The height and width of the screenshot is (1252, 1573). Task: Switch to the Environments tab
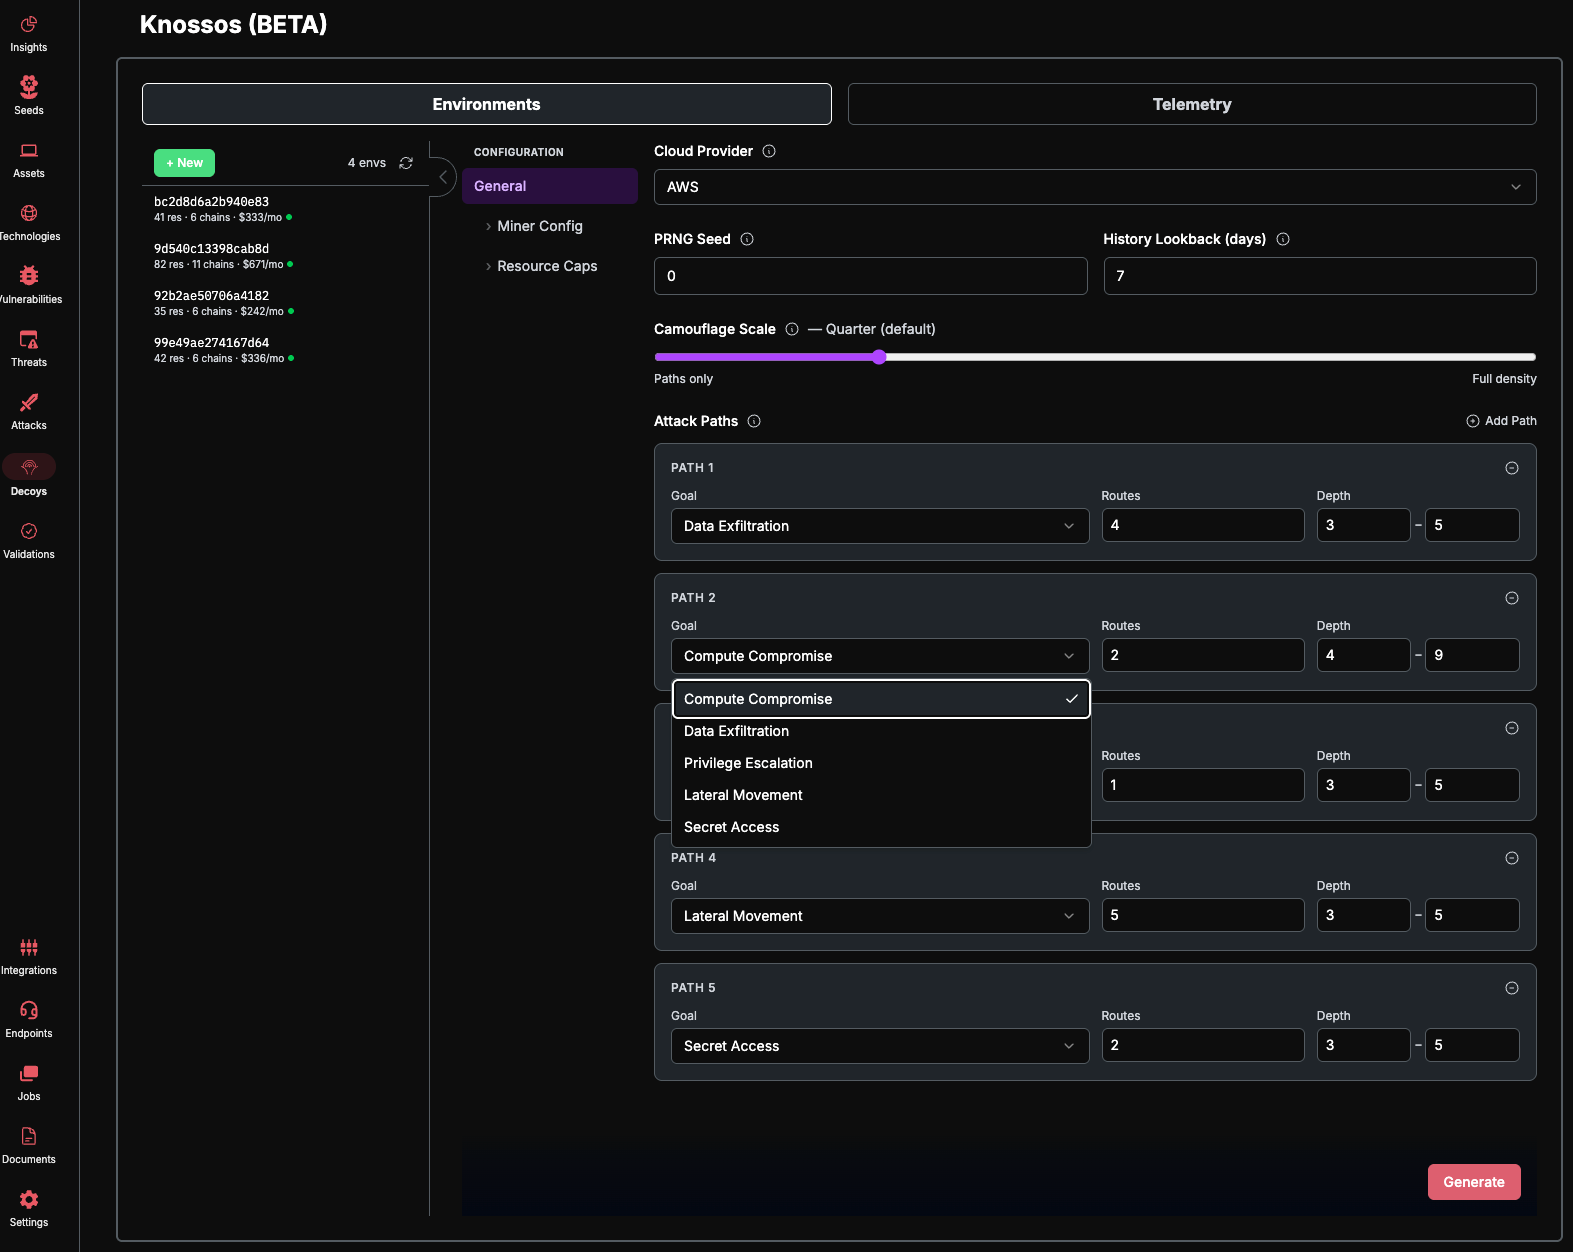pos(487,104)
